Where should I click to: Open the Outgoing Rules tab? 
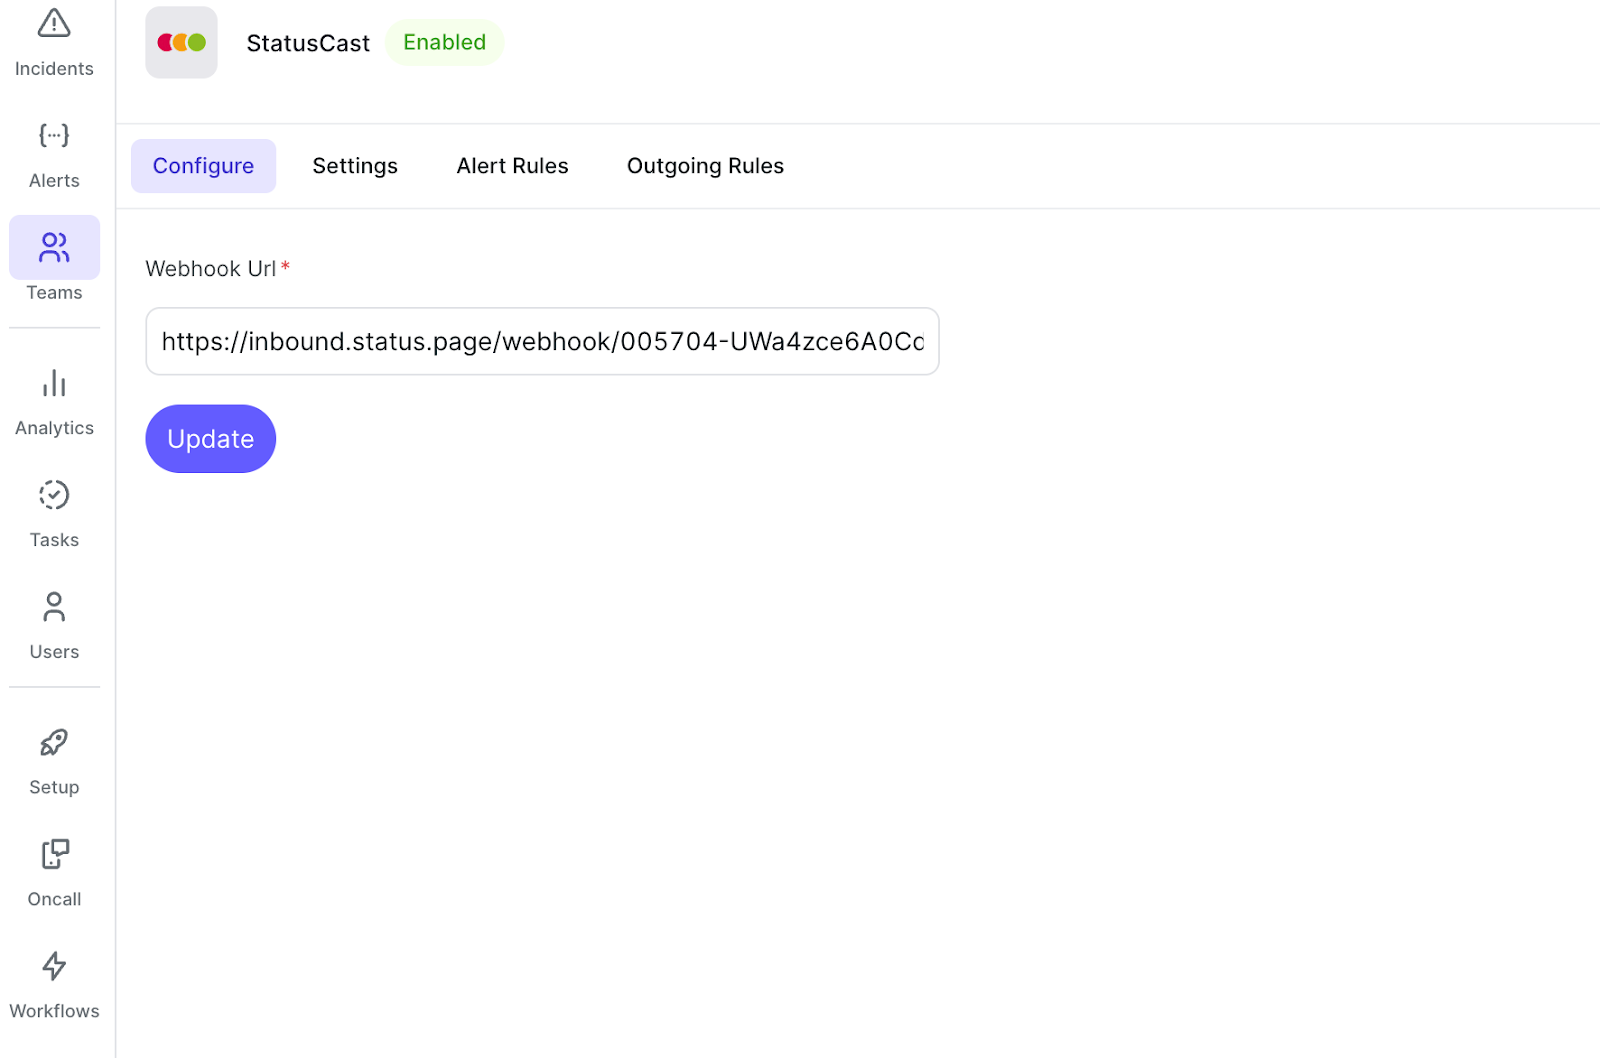pos(705,166)
